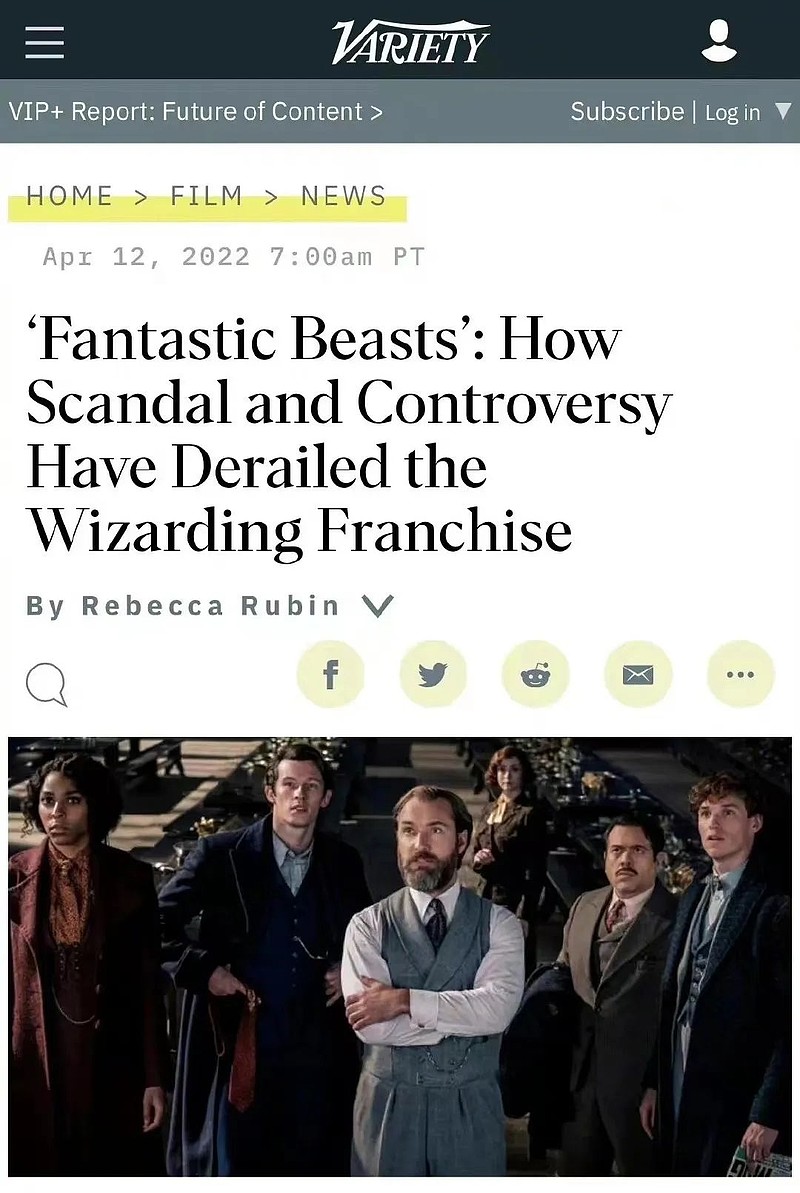Share article via email icon
The width and height of the screenshot is (800, 1193).
(638, 673)
